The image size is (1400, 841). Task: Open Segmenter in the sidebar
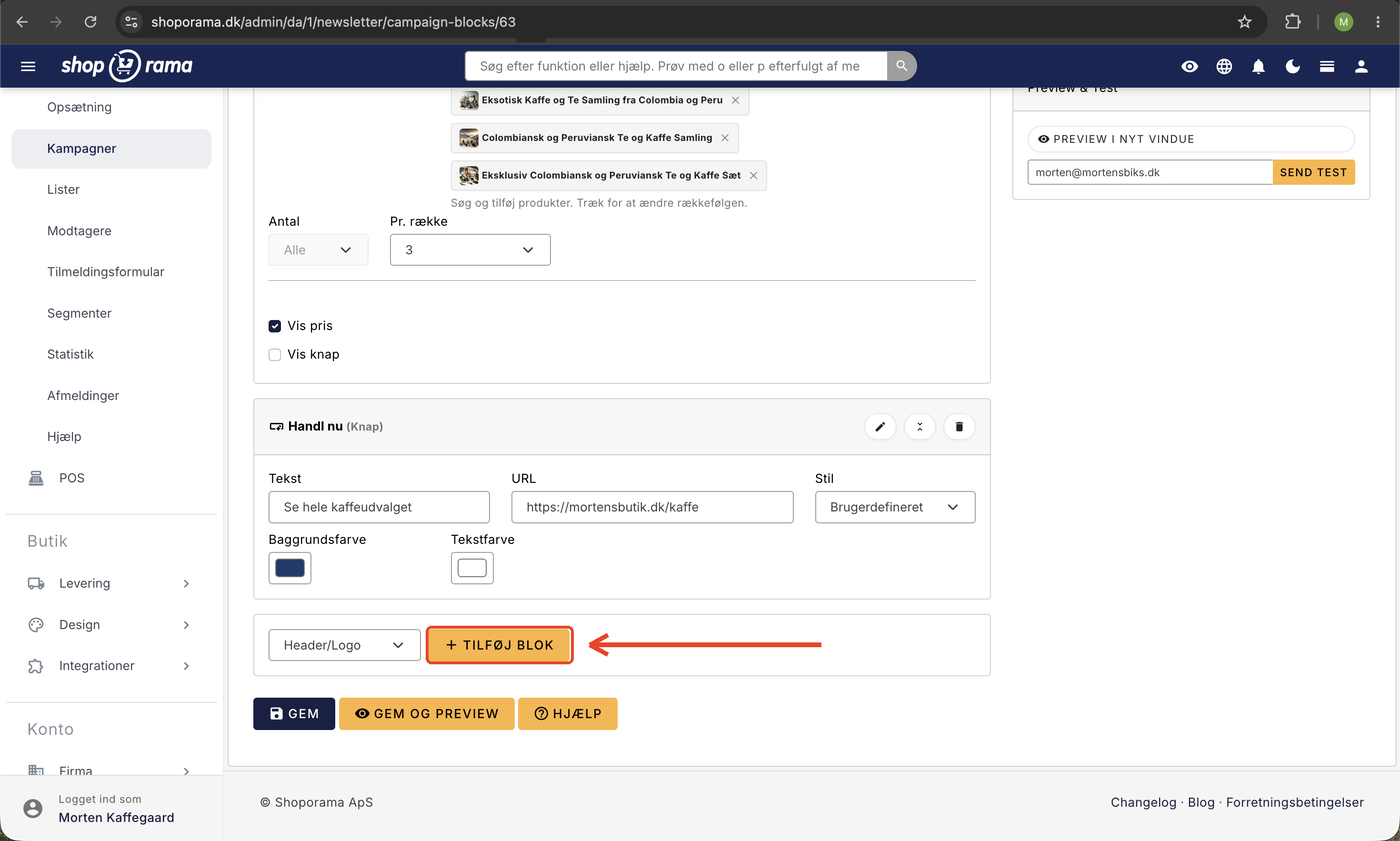tap(79, 313)
